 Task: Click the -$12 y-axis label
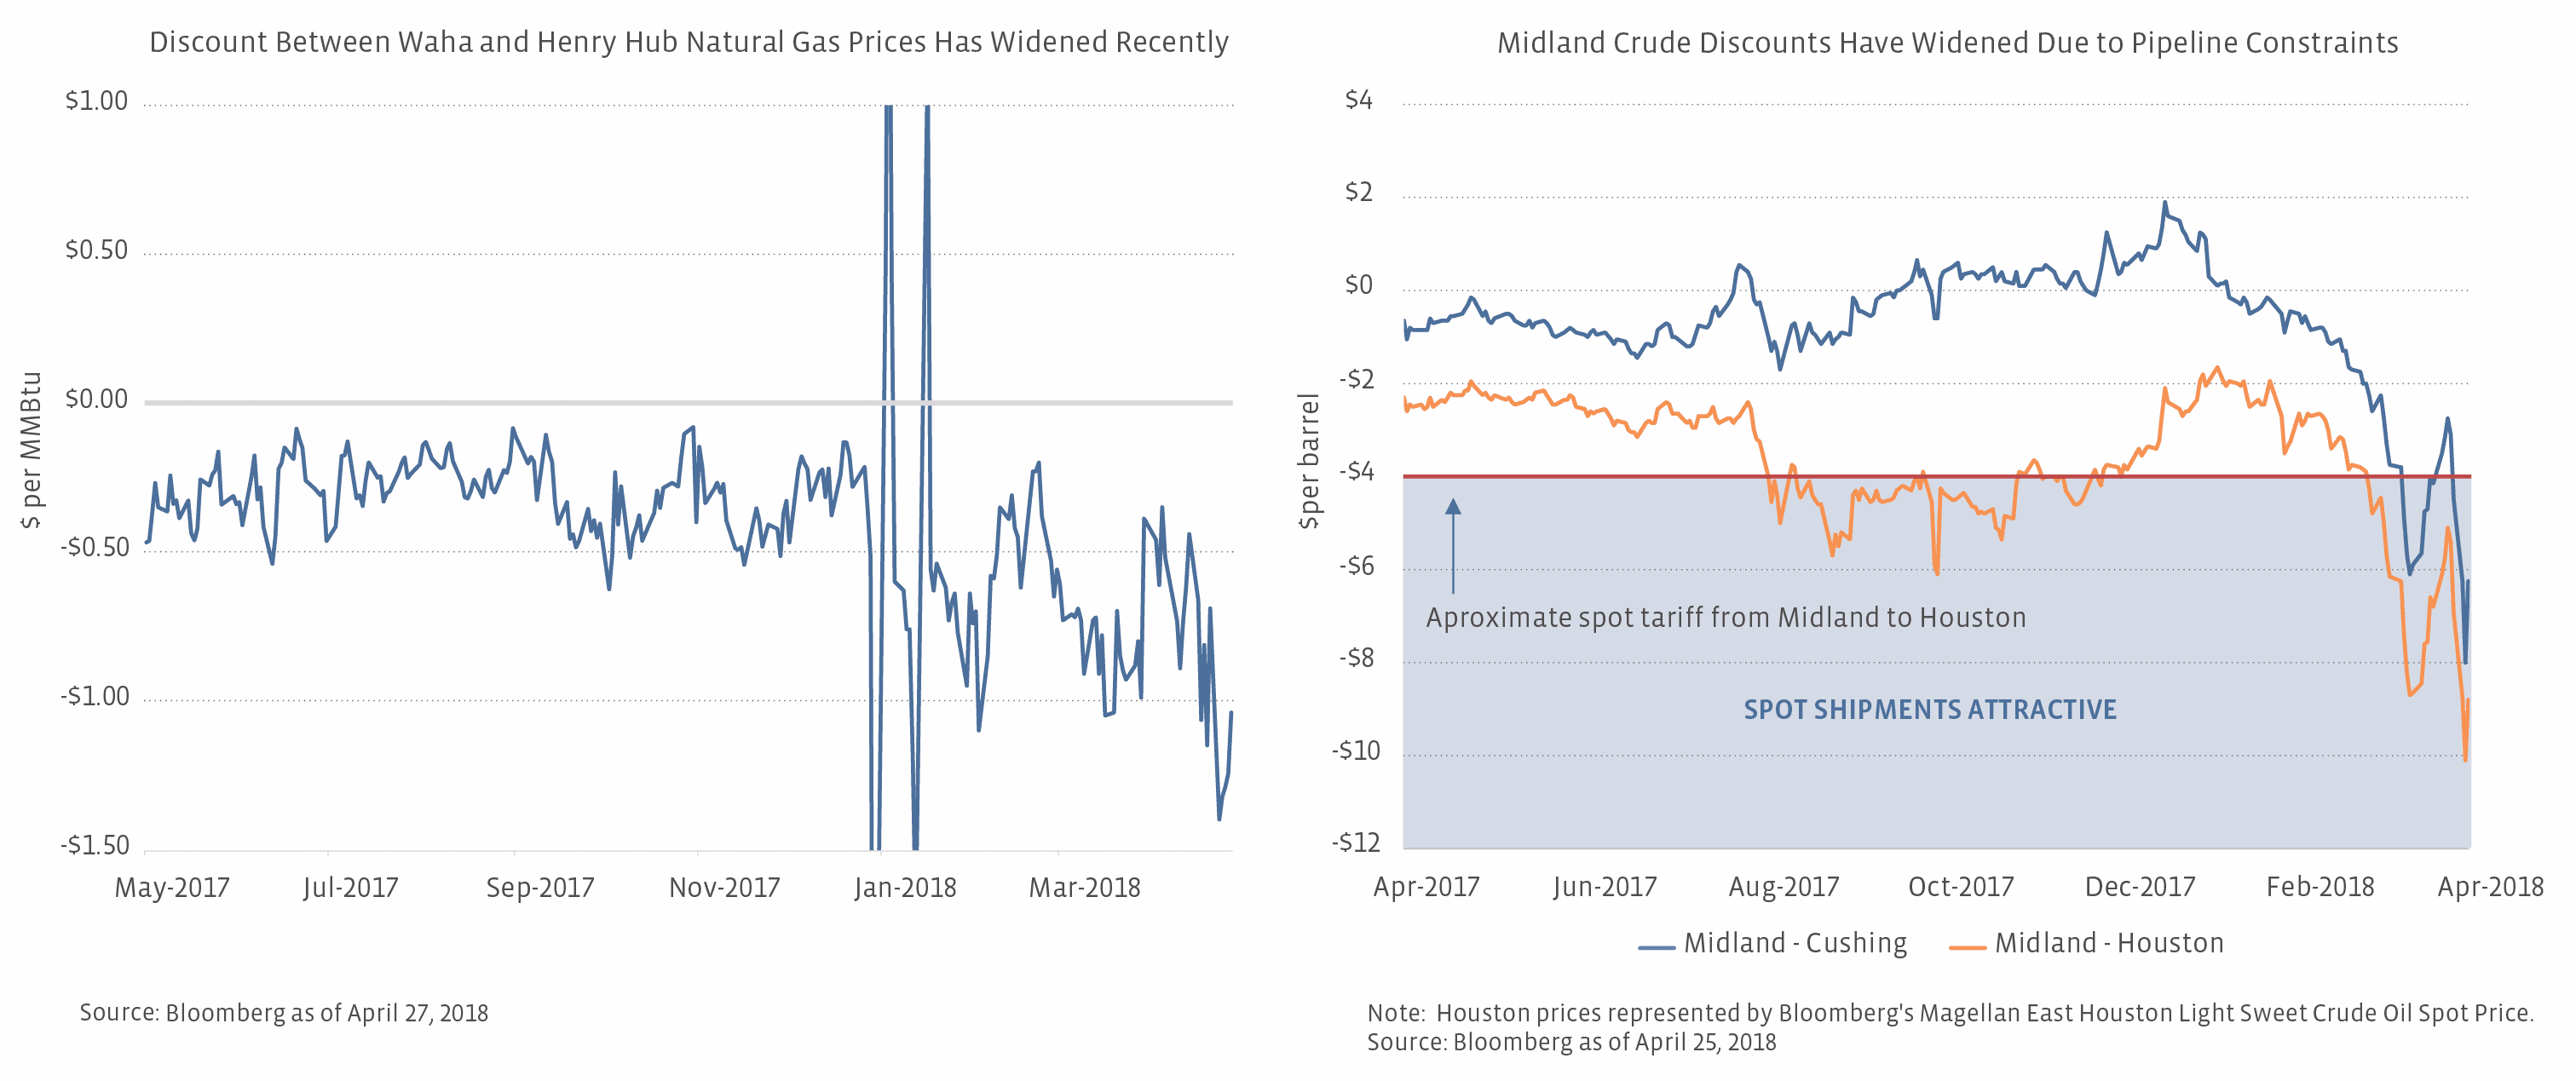[x=1355, y=842]
